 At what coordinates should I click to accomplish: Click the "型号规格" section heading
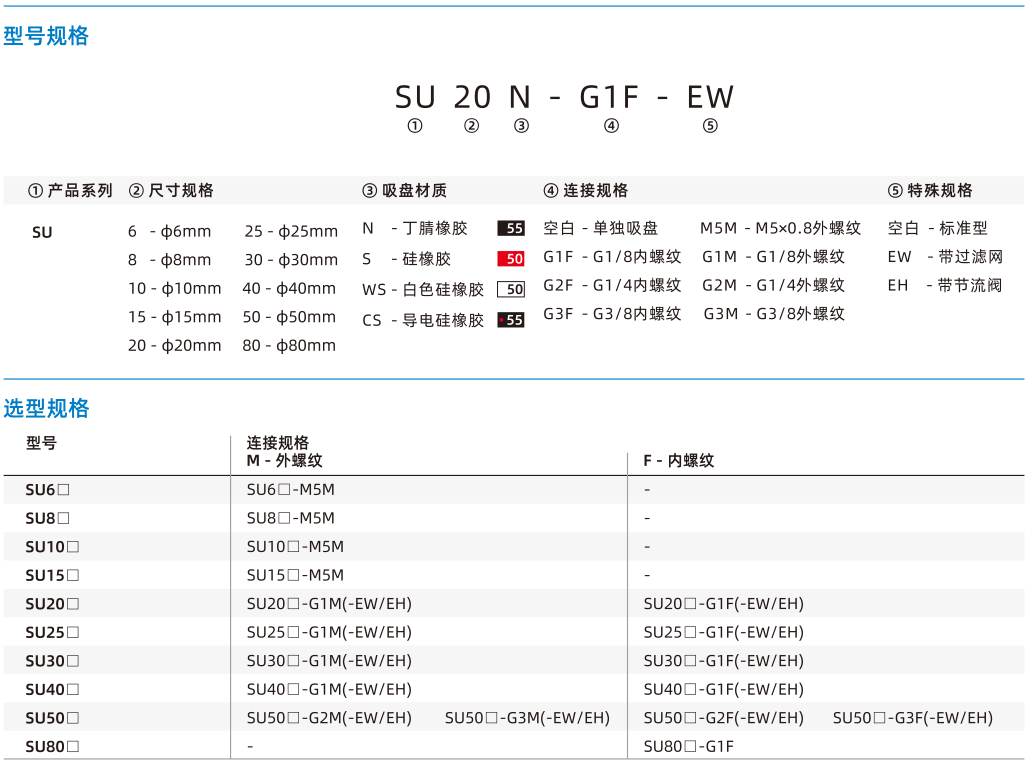click(x=46, y=36)
